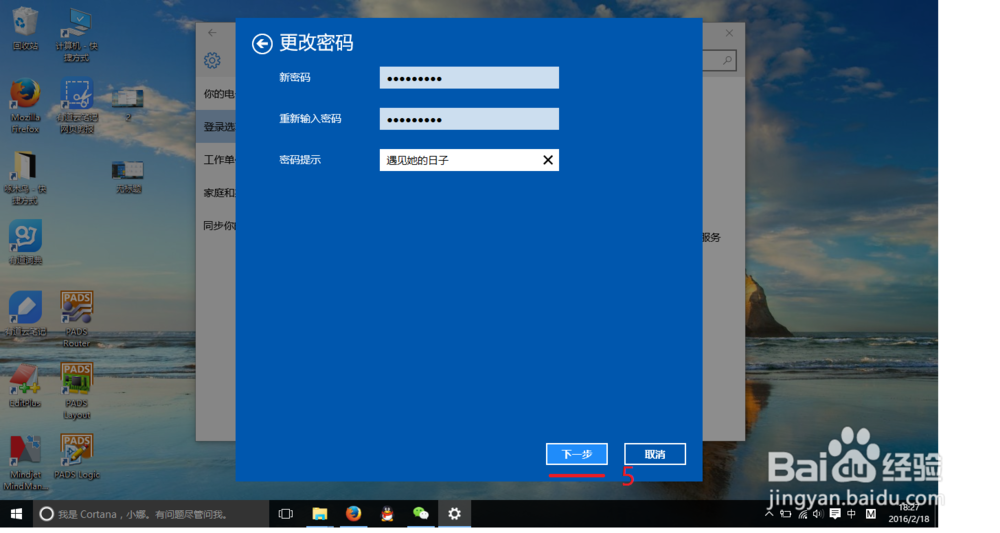Click the Settings gear in the taskbar
The width and height of the screenshot is (1000, 533).
pyautogui.click(x=454, y=514)
